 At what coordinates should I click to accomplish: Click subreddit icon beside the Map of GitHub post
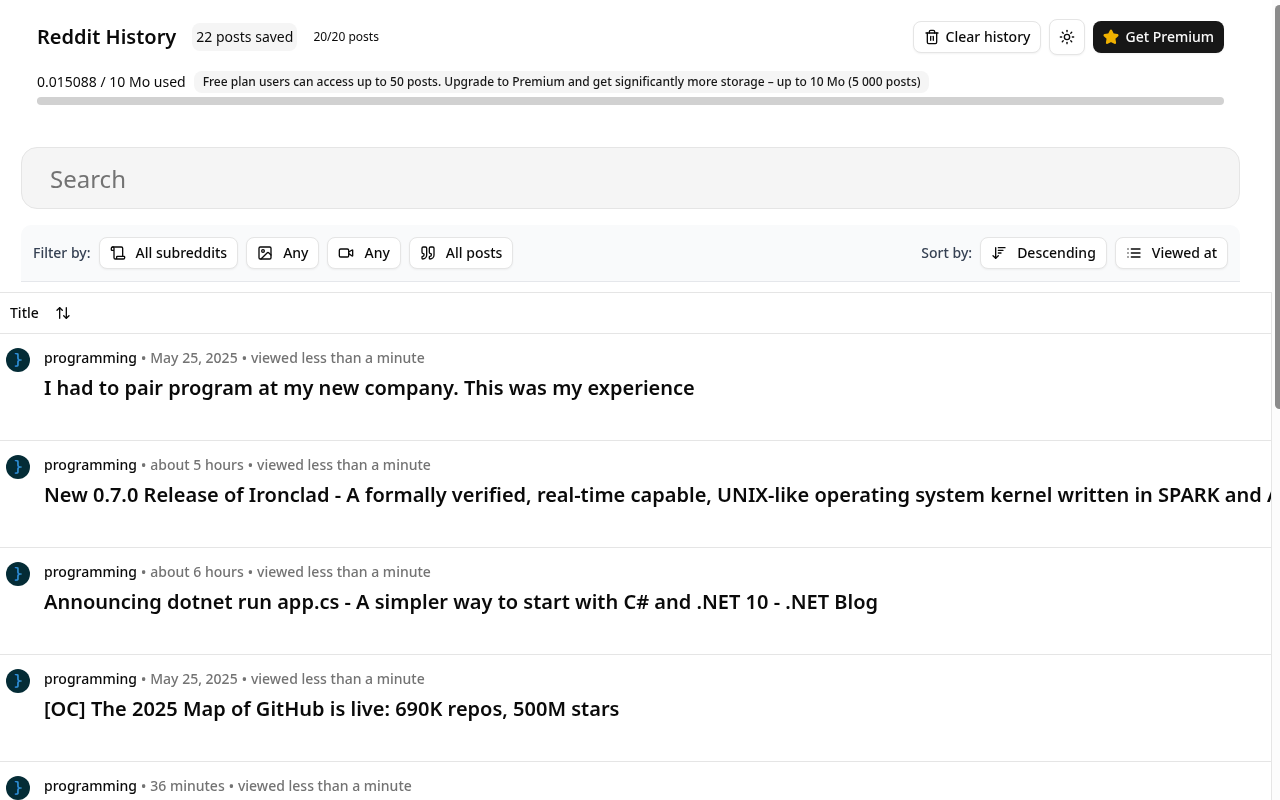point(18,681)
